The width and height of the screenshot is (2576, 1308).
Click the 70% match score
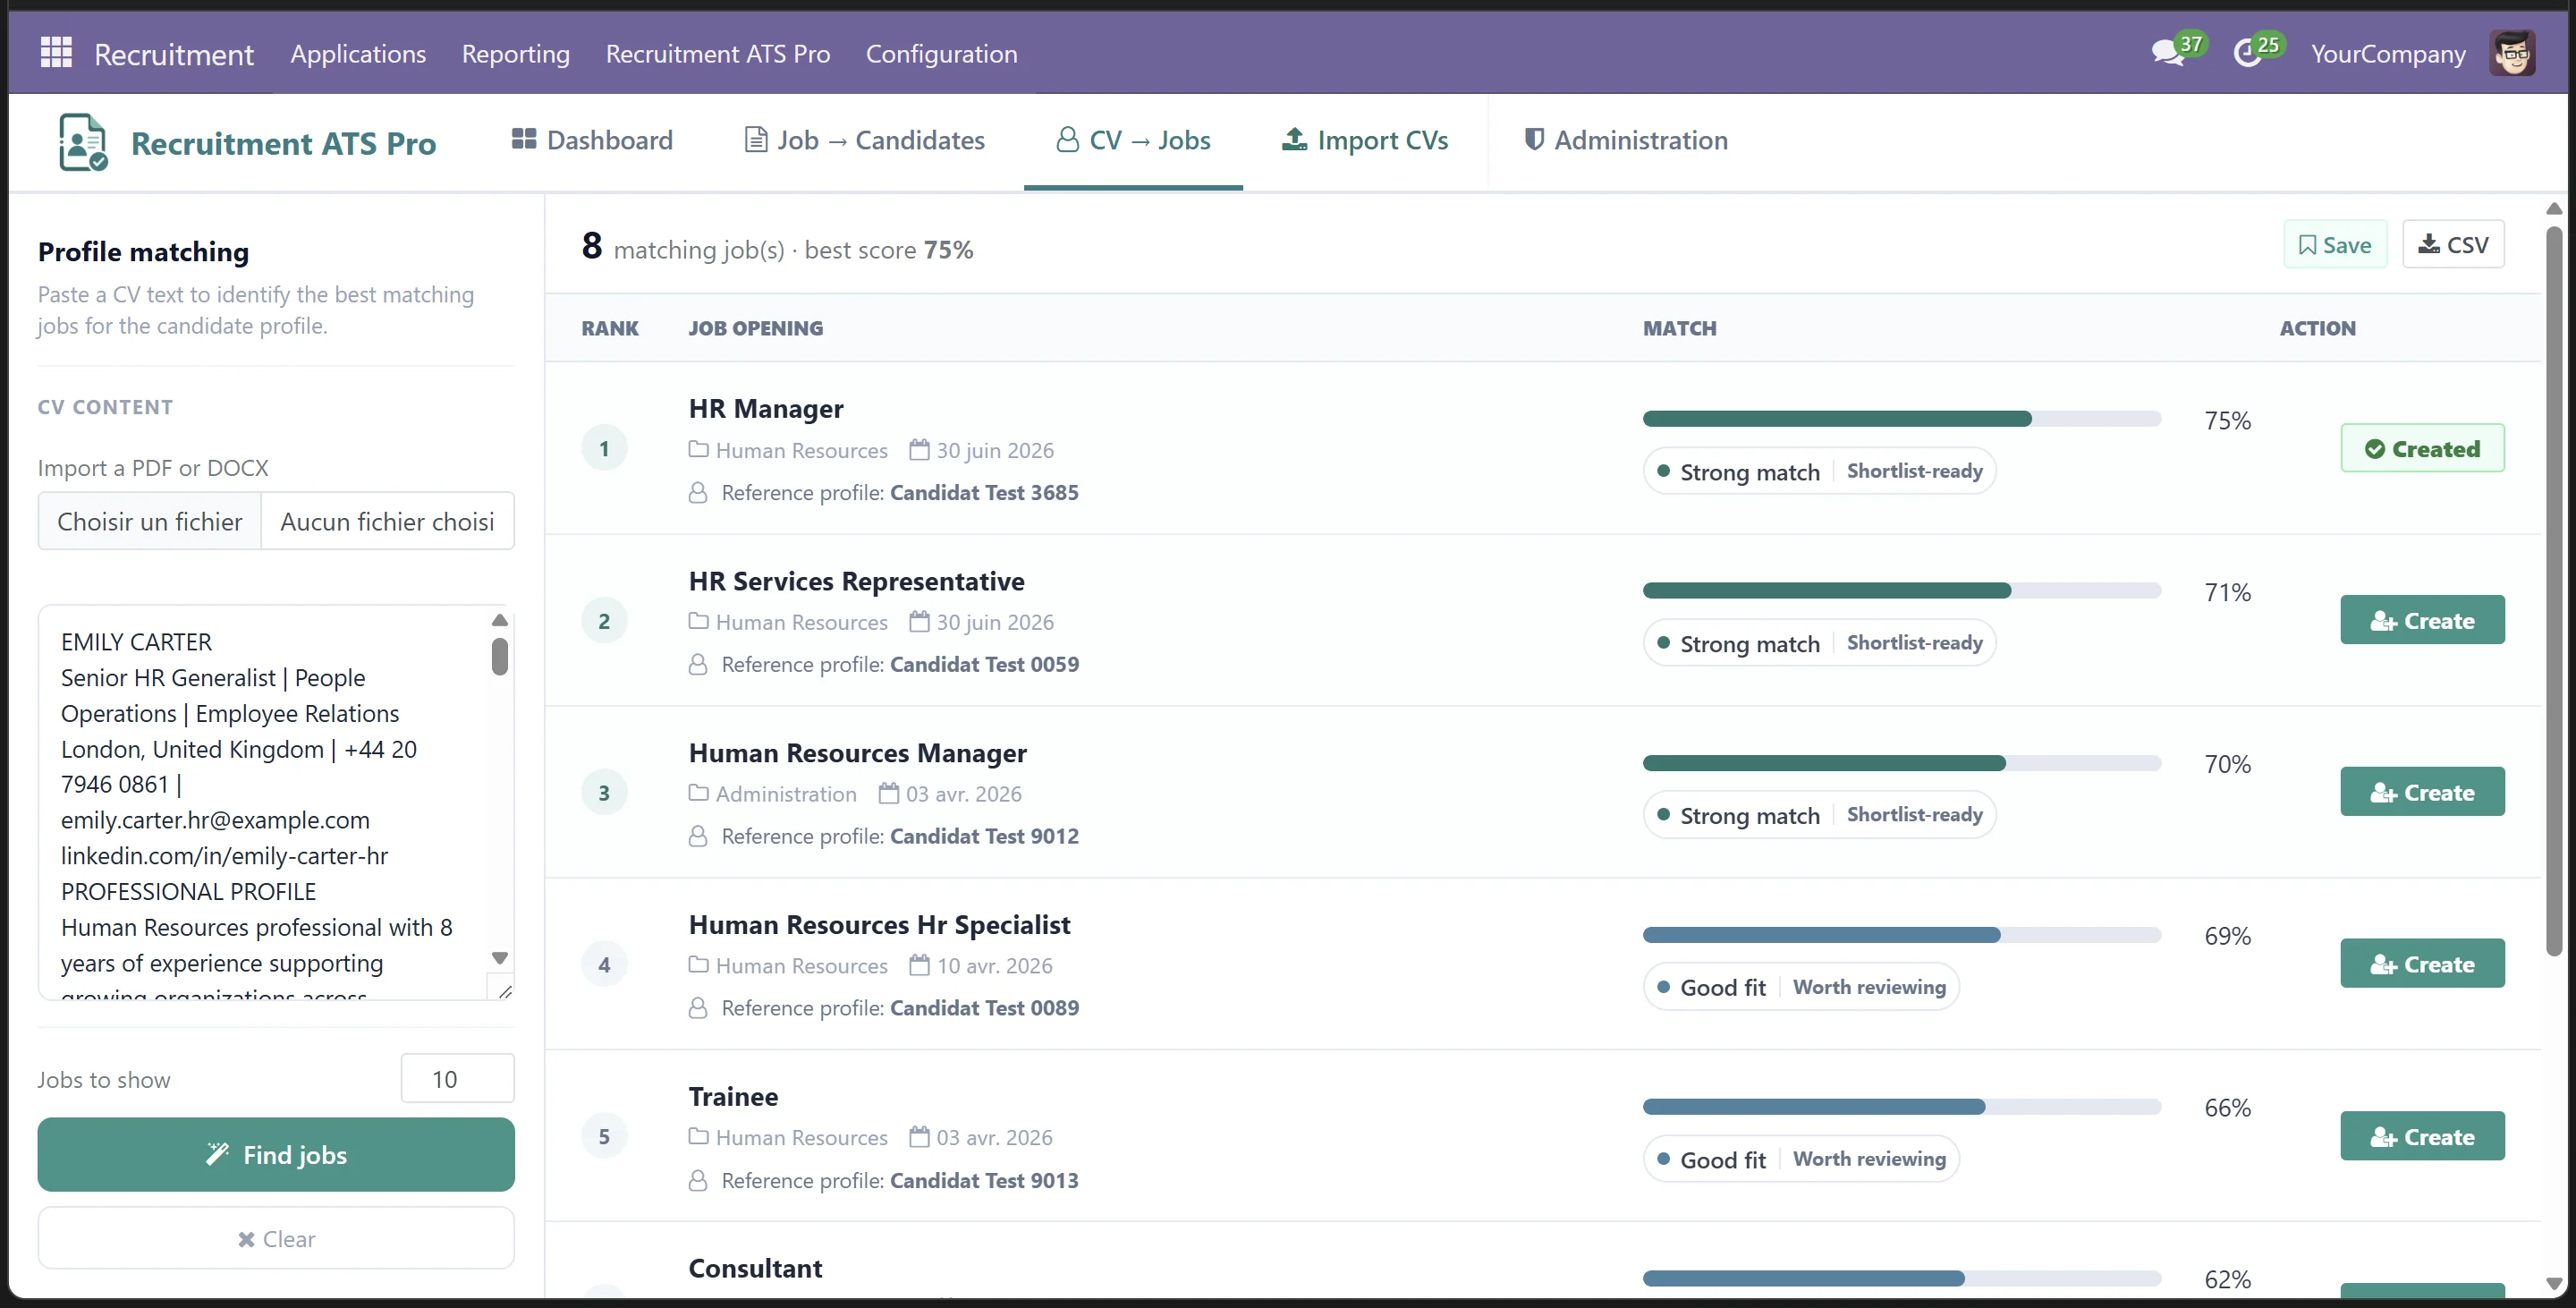click(2228, 763)
